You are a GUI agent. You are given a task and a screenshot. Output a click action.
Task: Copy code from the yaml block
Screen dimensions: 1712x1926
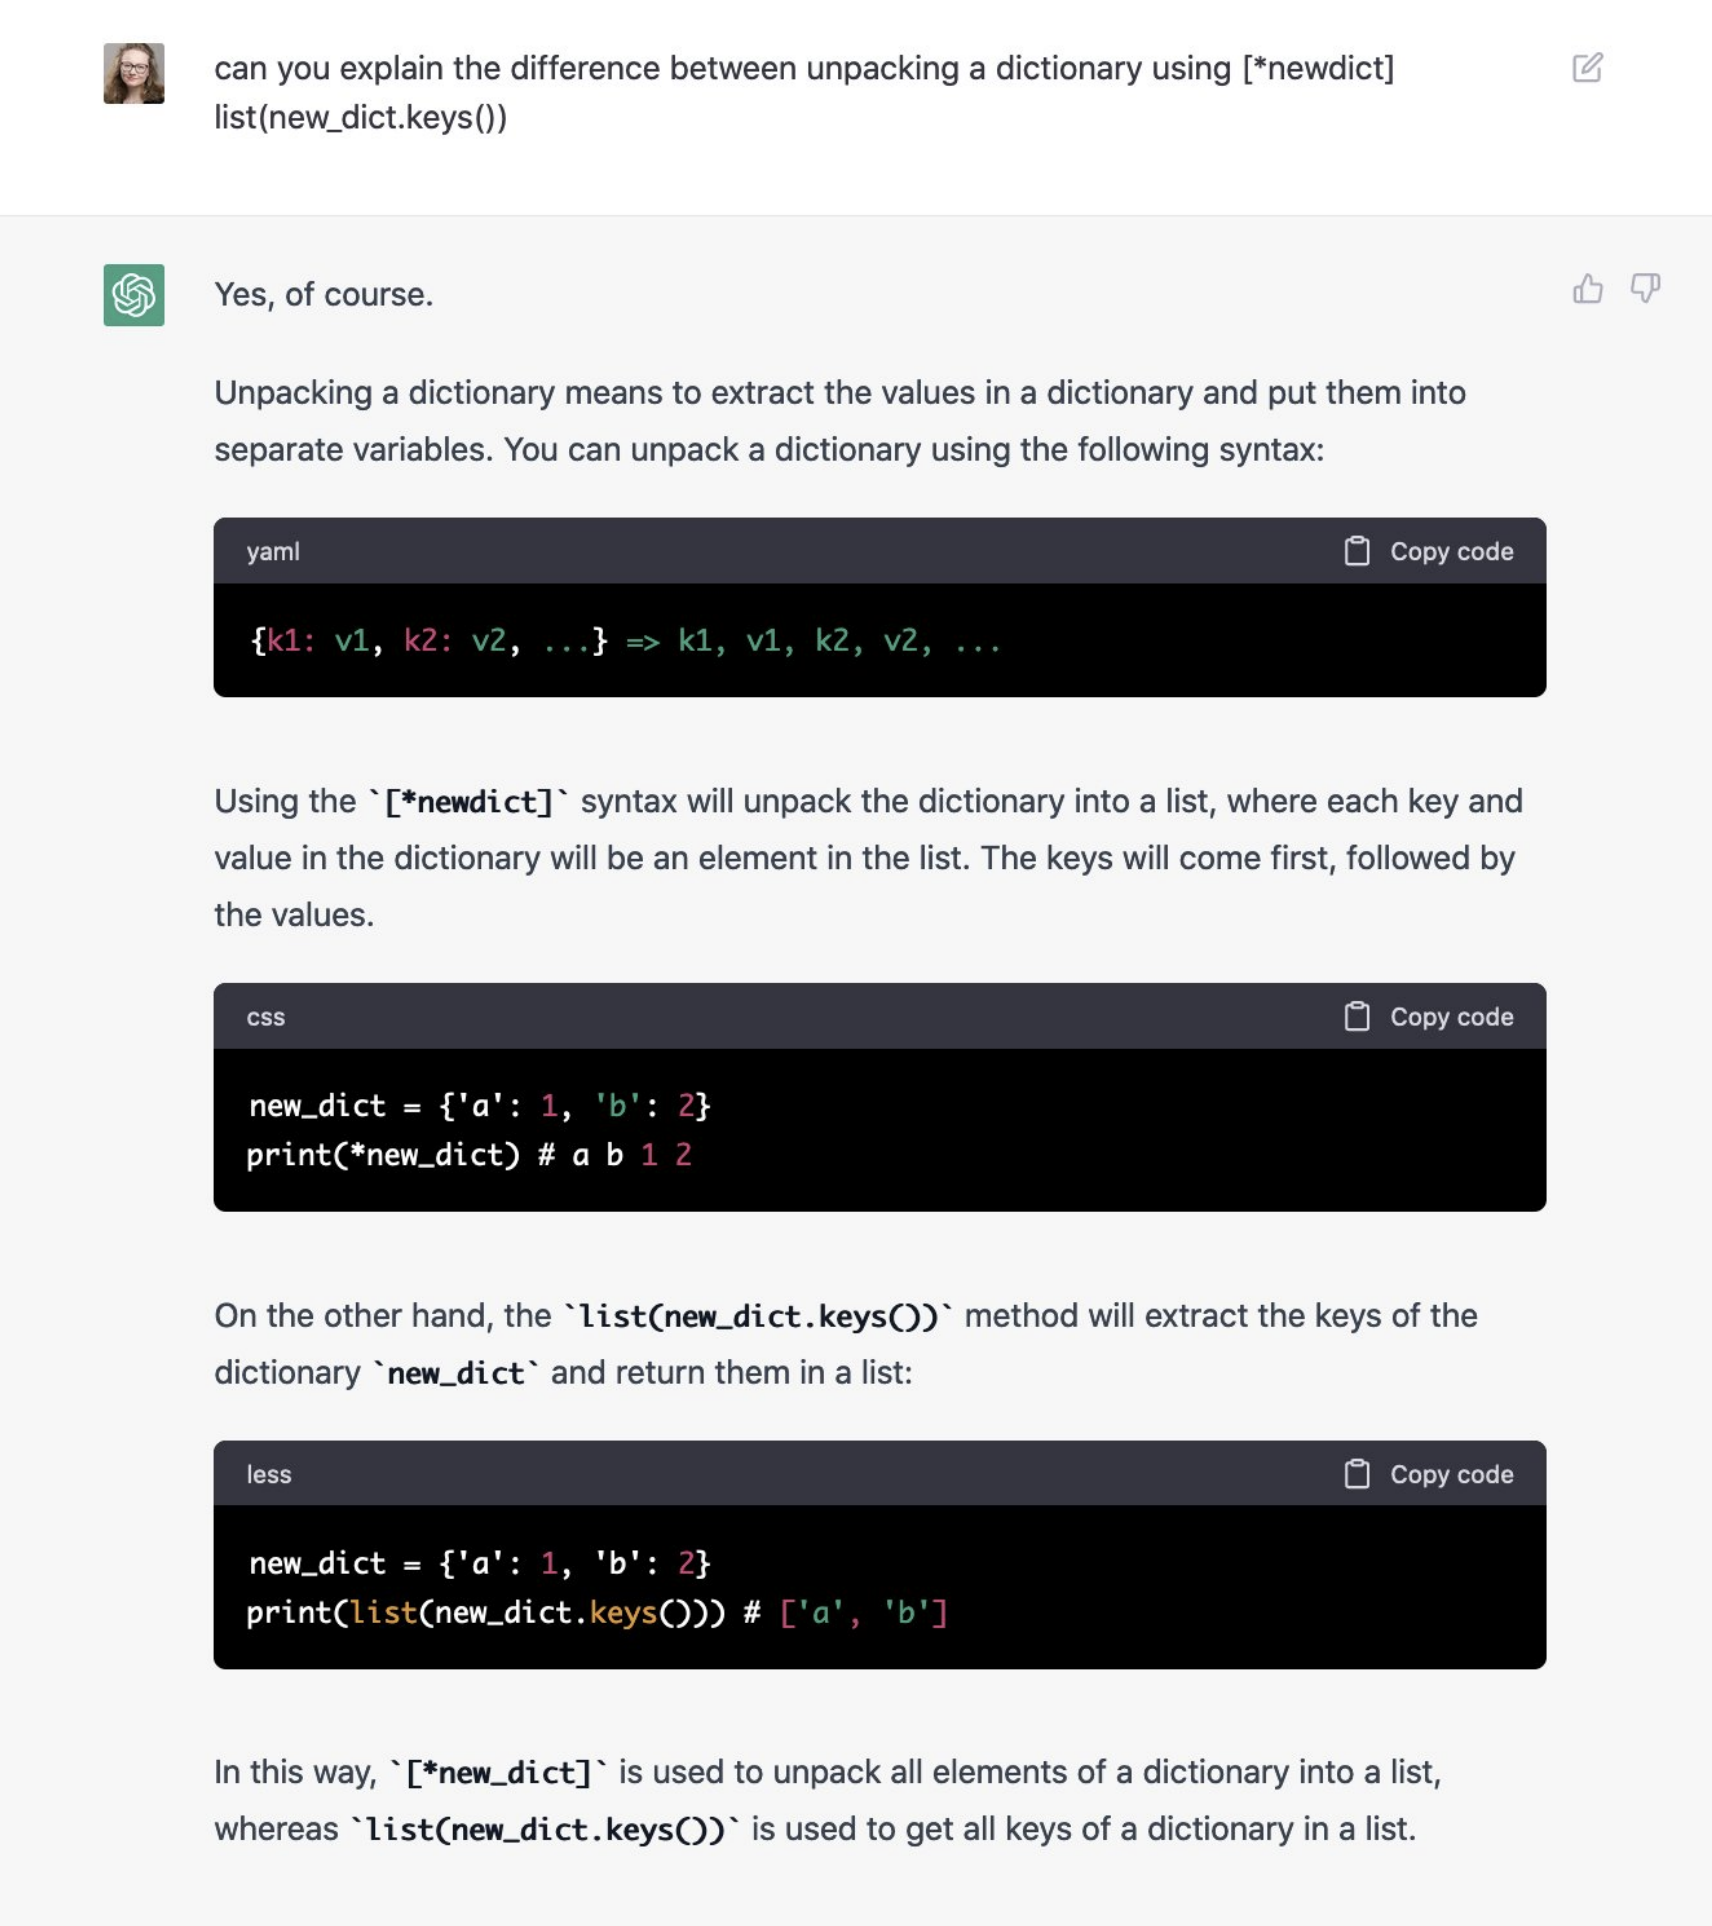pos(1428,551)
